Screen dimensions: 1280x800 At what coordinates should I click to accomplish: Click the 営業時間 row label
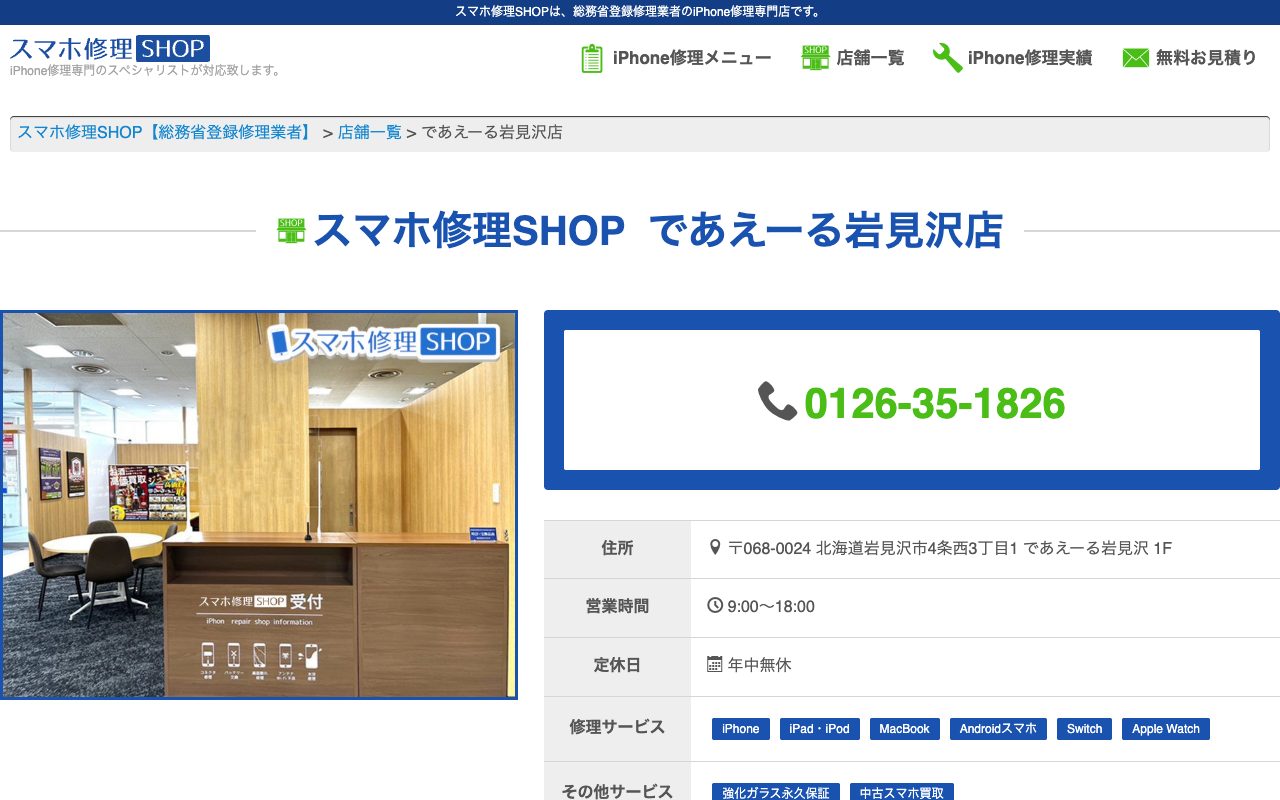point(617,606)
